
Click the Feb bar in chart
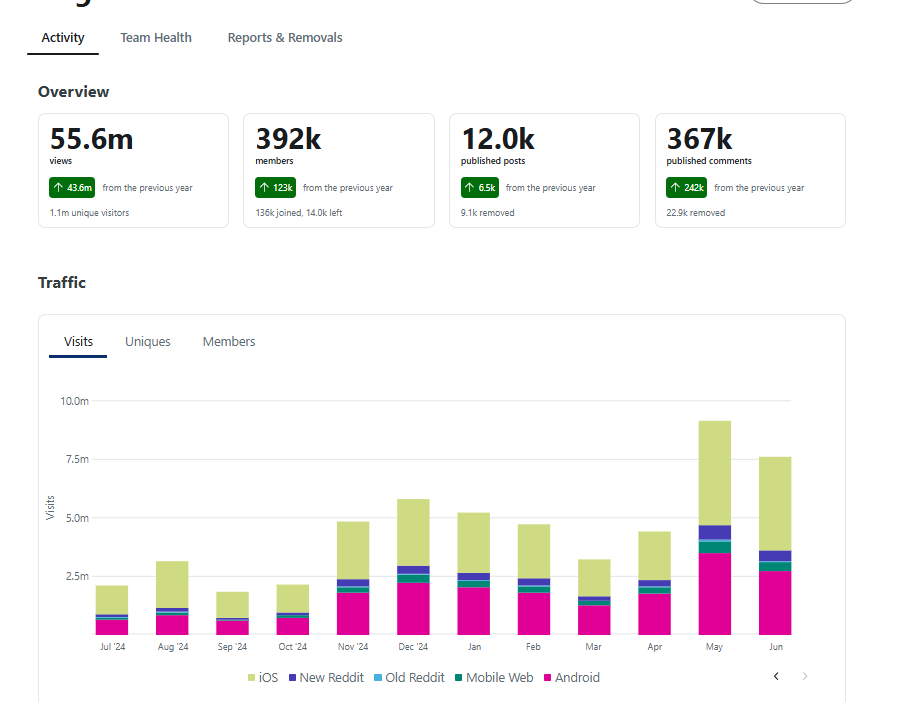point(534,580)
